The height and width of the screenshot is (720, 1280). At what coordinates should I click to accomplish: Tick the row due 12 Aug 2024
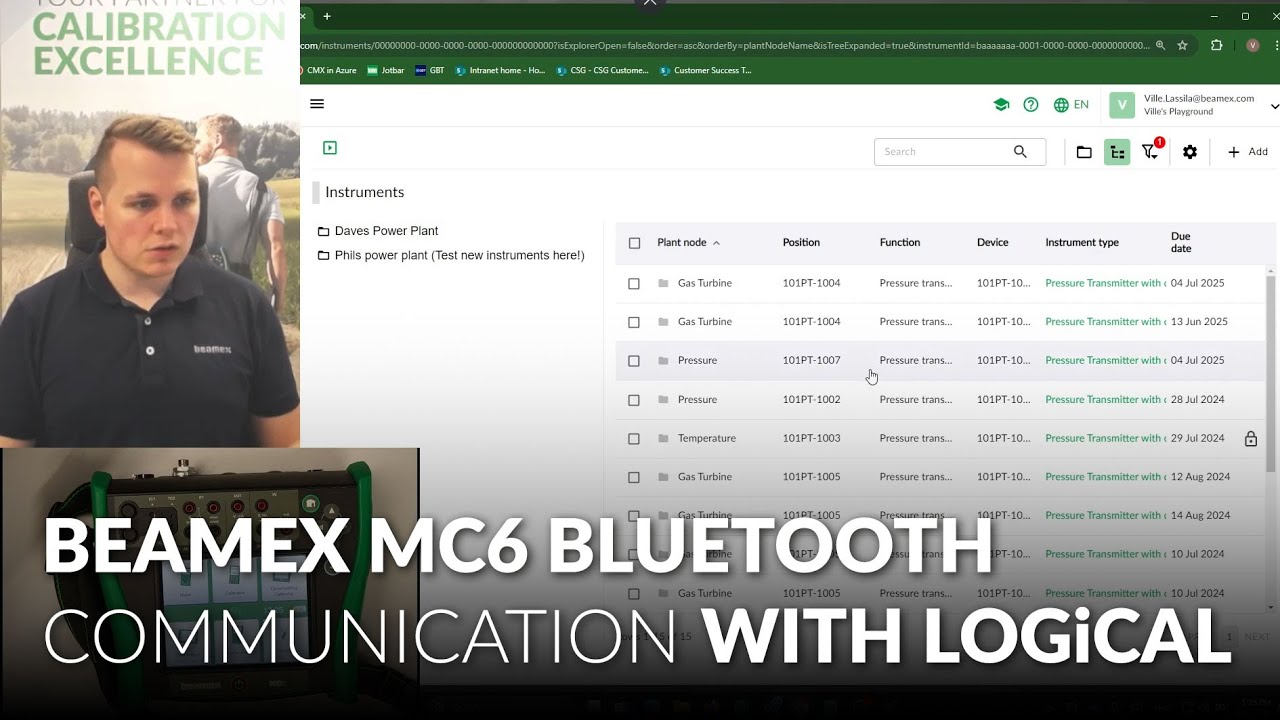click(x=634, y=477)
